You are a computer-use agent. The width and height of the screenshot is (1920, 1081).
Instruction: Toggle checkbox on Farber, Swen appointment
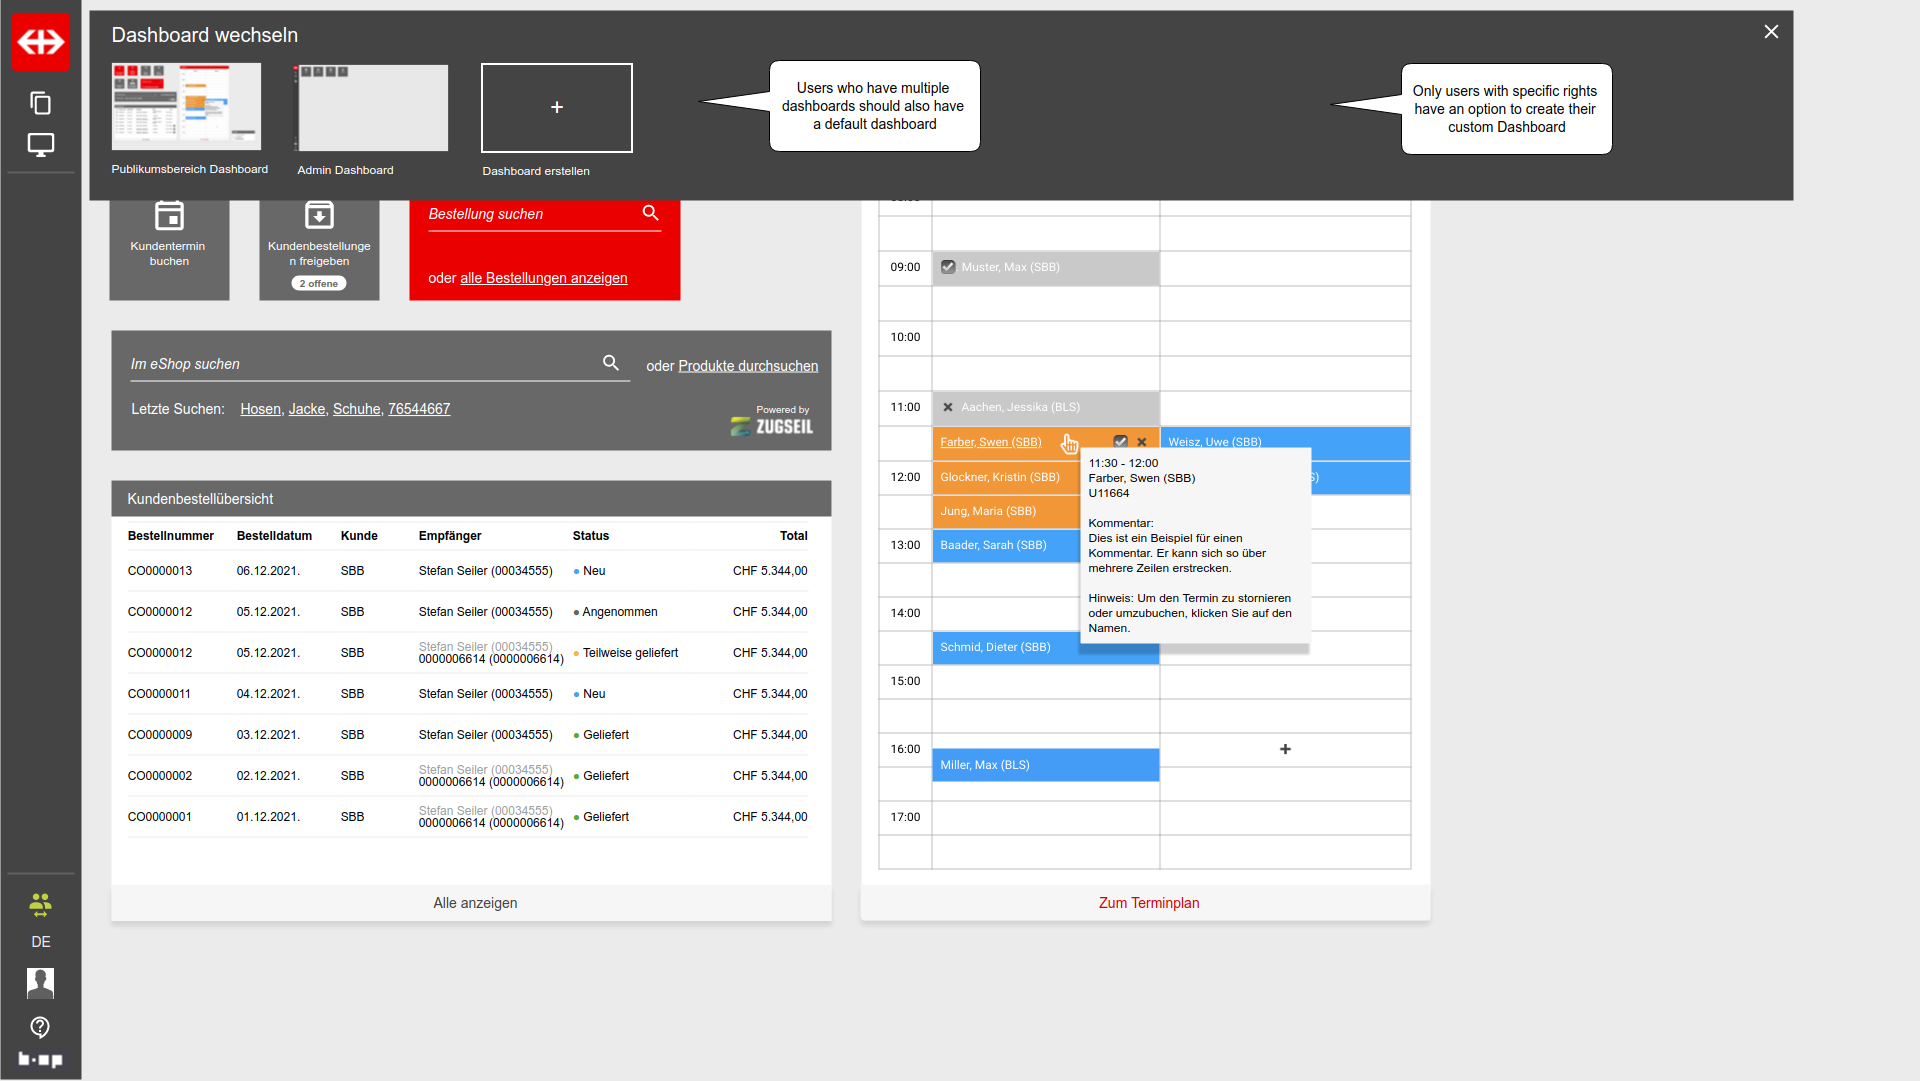[x=1120, y=442]
